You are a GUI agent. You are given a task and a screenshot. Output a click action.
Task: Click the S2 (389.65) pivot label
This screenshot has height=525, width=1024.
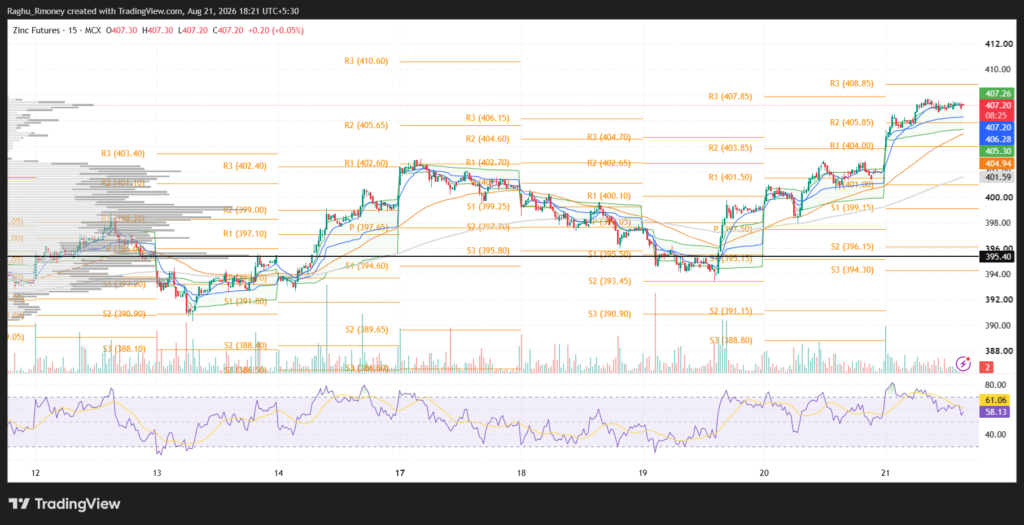tap(366, 330)
